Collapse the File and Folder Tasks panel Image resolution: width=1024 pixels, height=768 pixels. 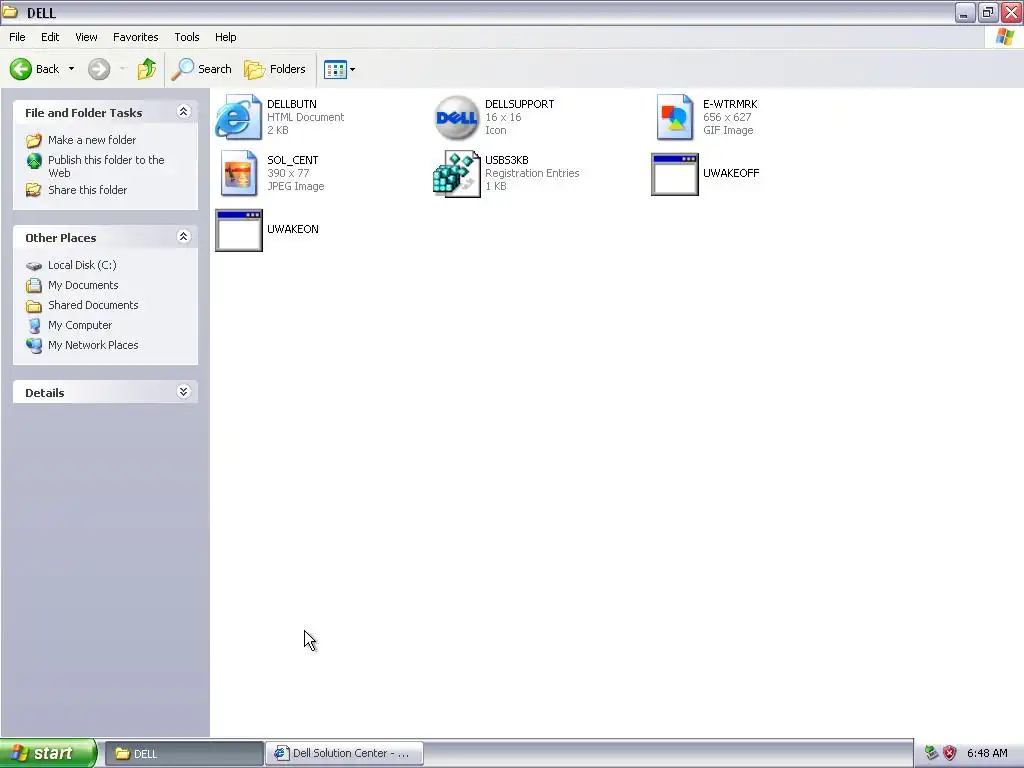(x=184, y=112)
